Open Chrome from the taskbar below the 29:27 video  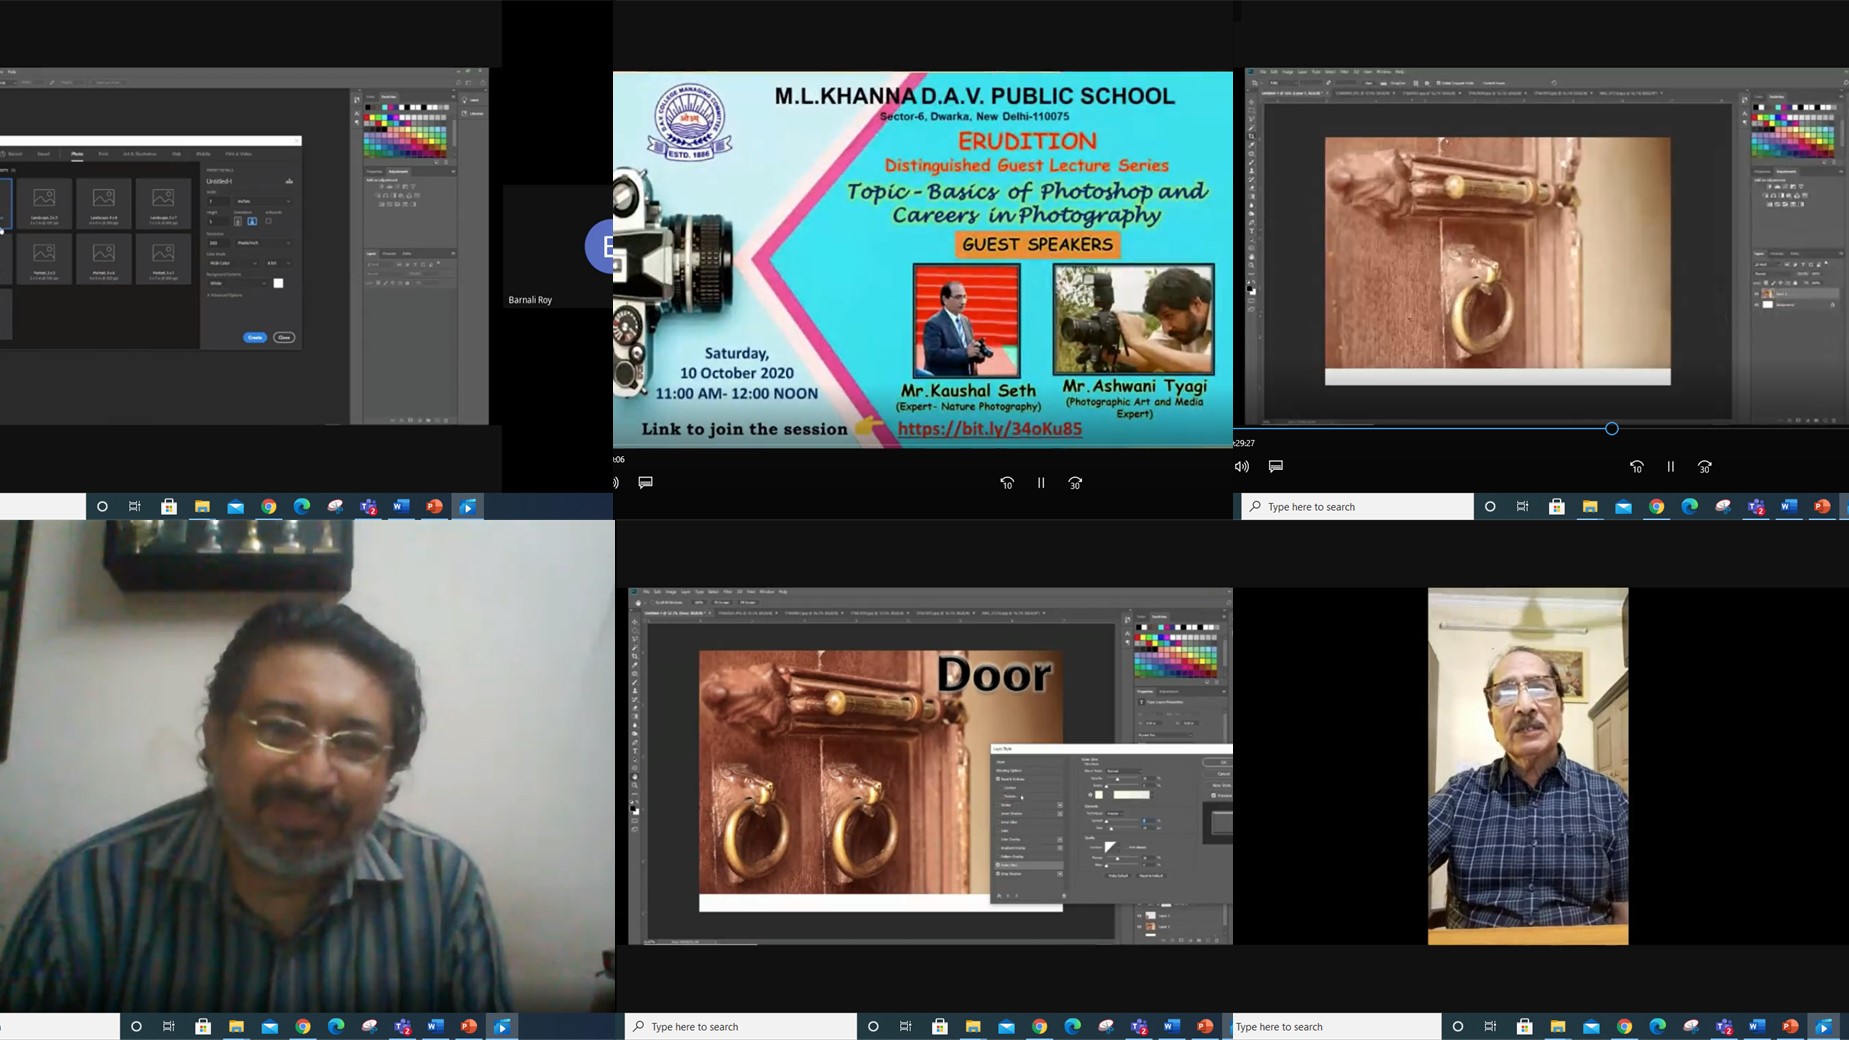click(1657, 507)
